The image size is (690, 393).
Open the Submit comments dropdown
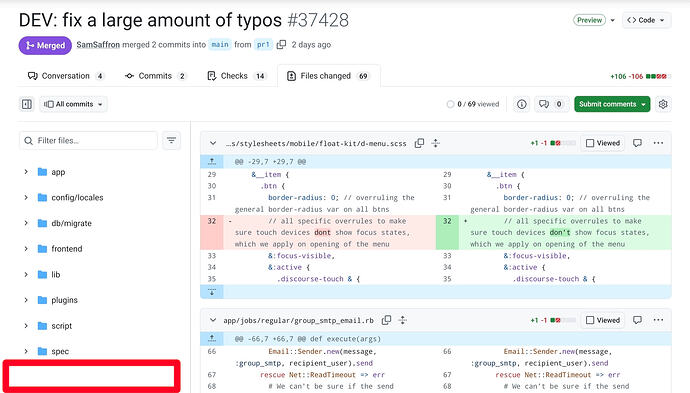coord(612,104)
